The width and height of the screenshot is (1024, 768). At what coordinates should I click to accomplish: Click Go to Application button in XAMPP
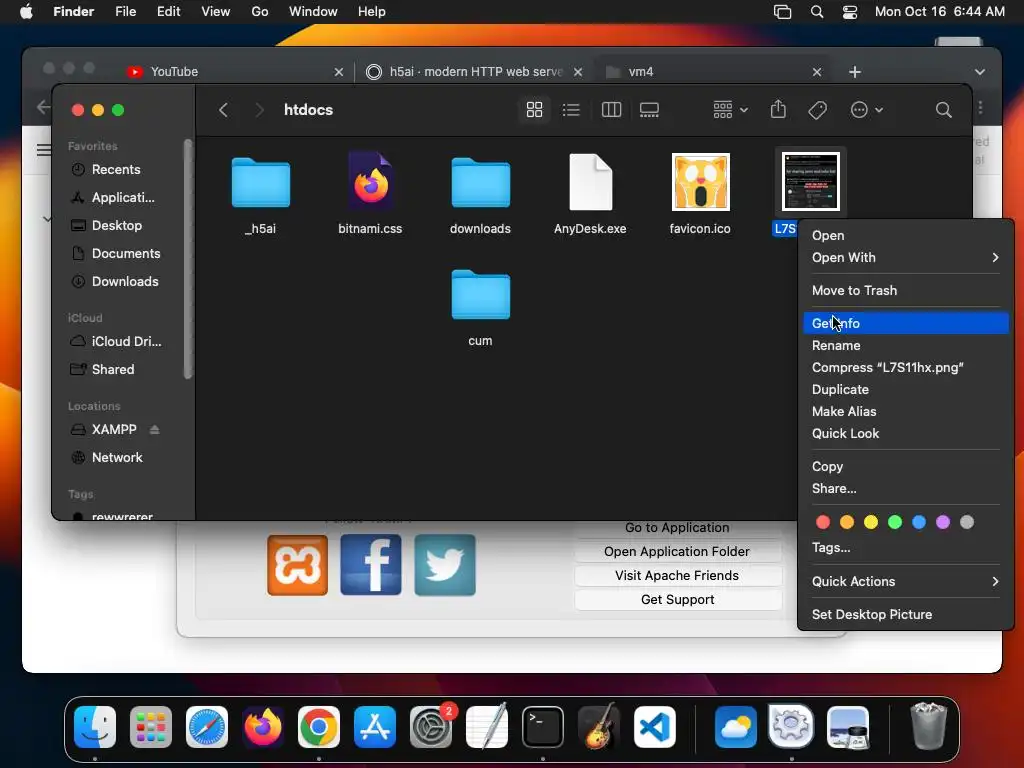click(x=678, y=528)
